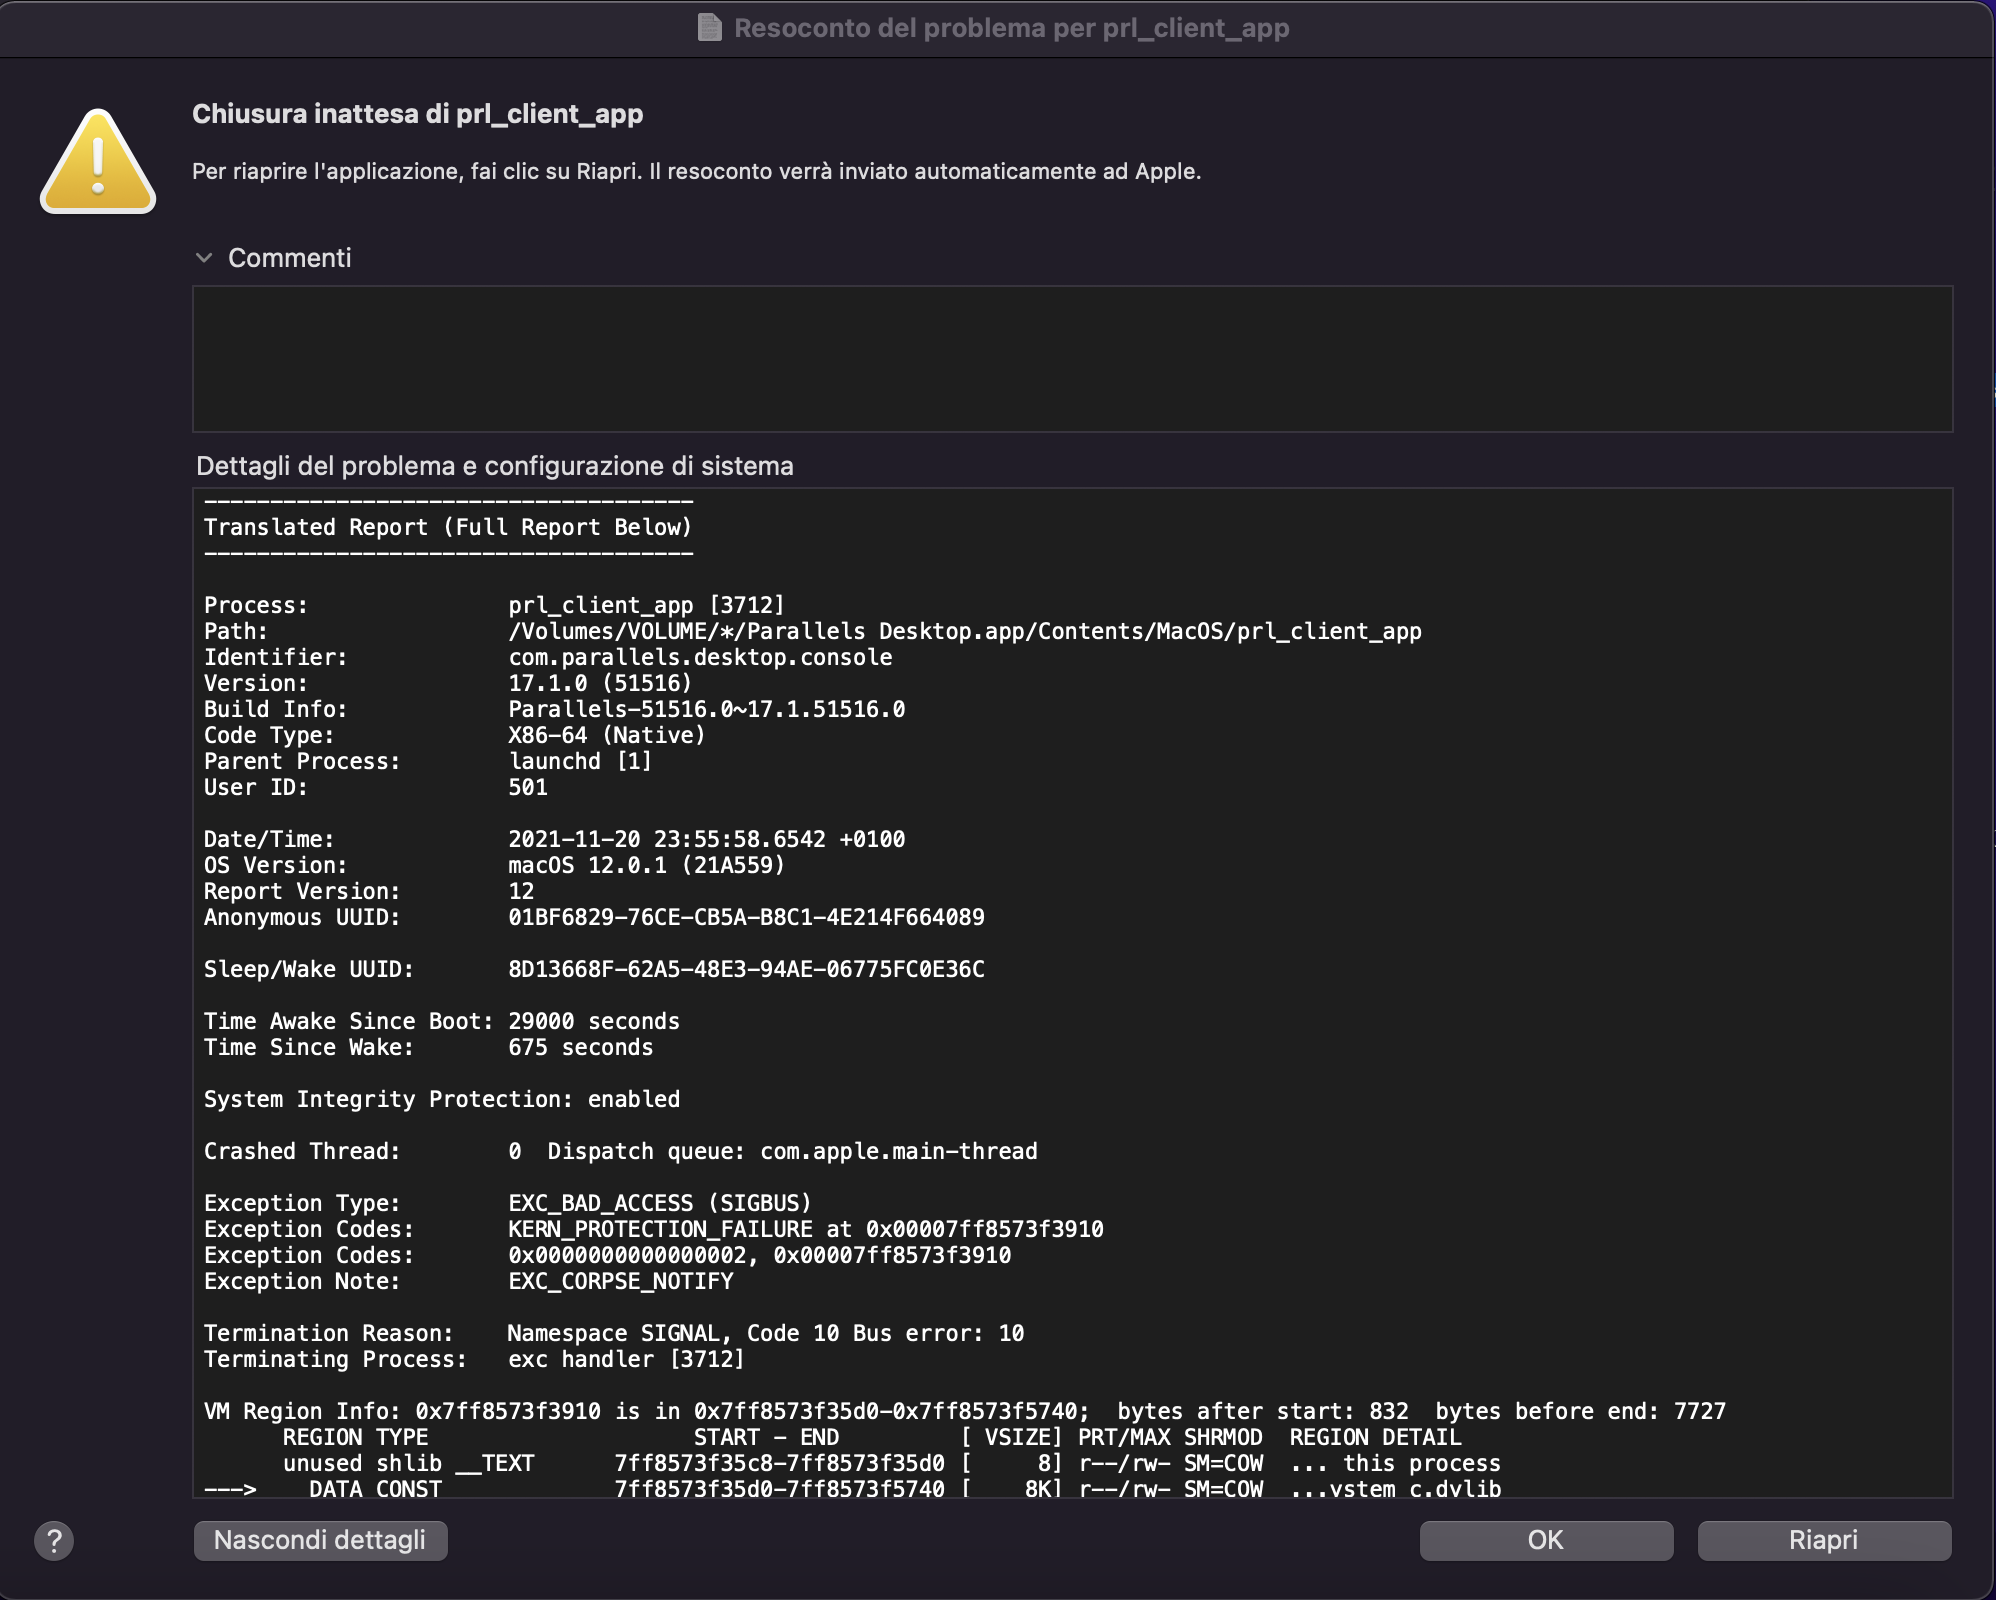
Task: Click exception codes '0x0000000000000002, 0x00007ff8573f3910'
Action: [x=760, y=1255]
